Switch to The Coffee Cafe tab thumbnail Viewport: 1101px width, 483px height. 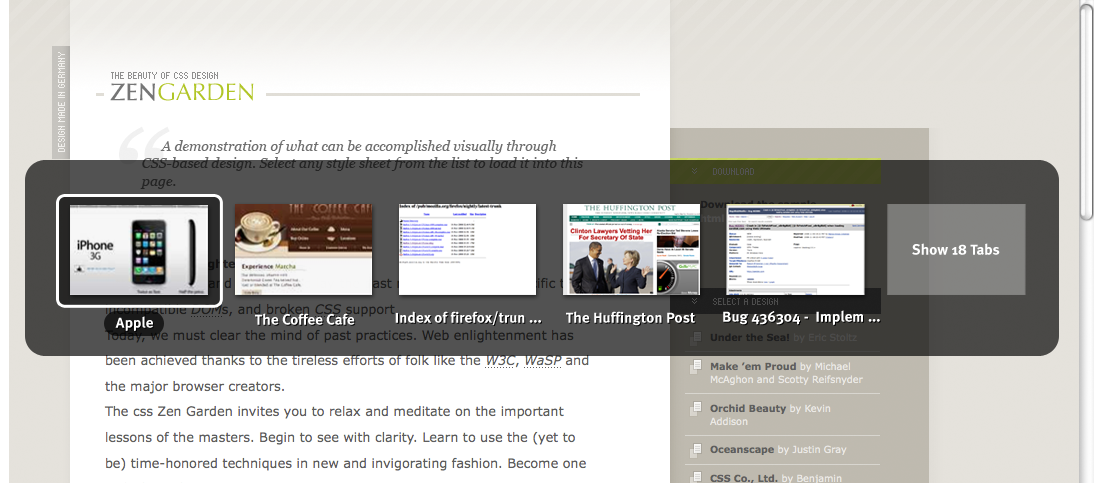(303, 249)
